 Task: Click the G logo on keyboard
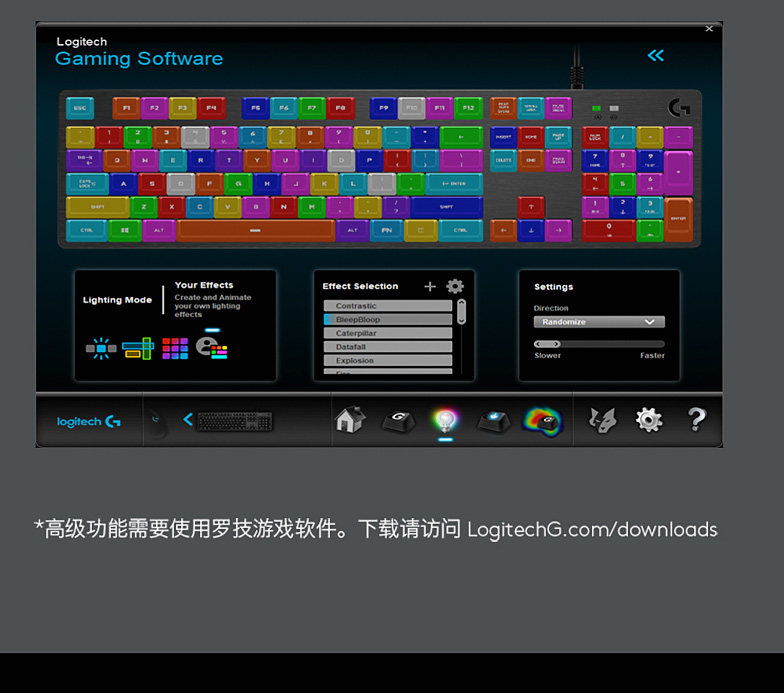point(678,108)
